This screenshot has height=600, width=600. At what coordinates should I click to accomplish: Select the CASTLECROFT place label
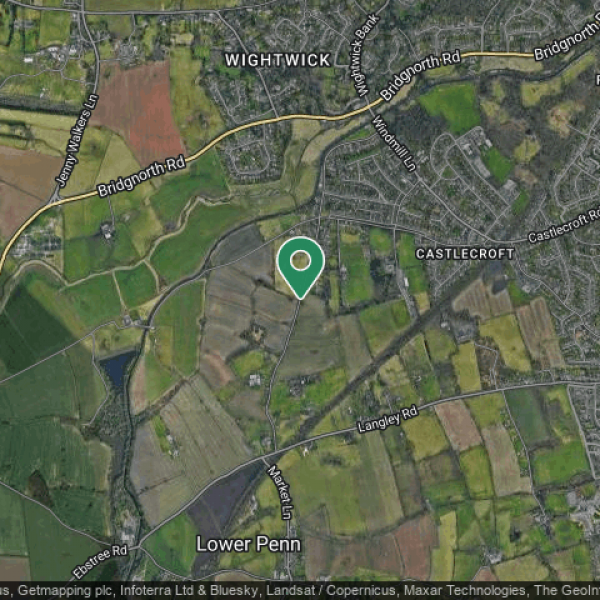click(x=465, y=254)
